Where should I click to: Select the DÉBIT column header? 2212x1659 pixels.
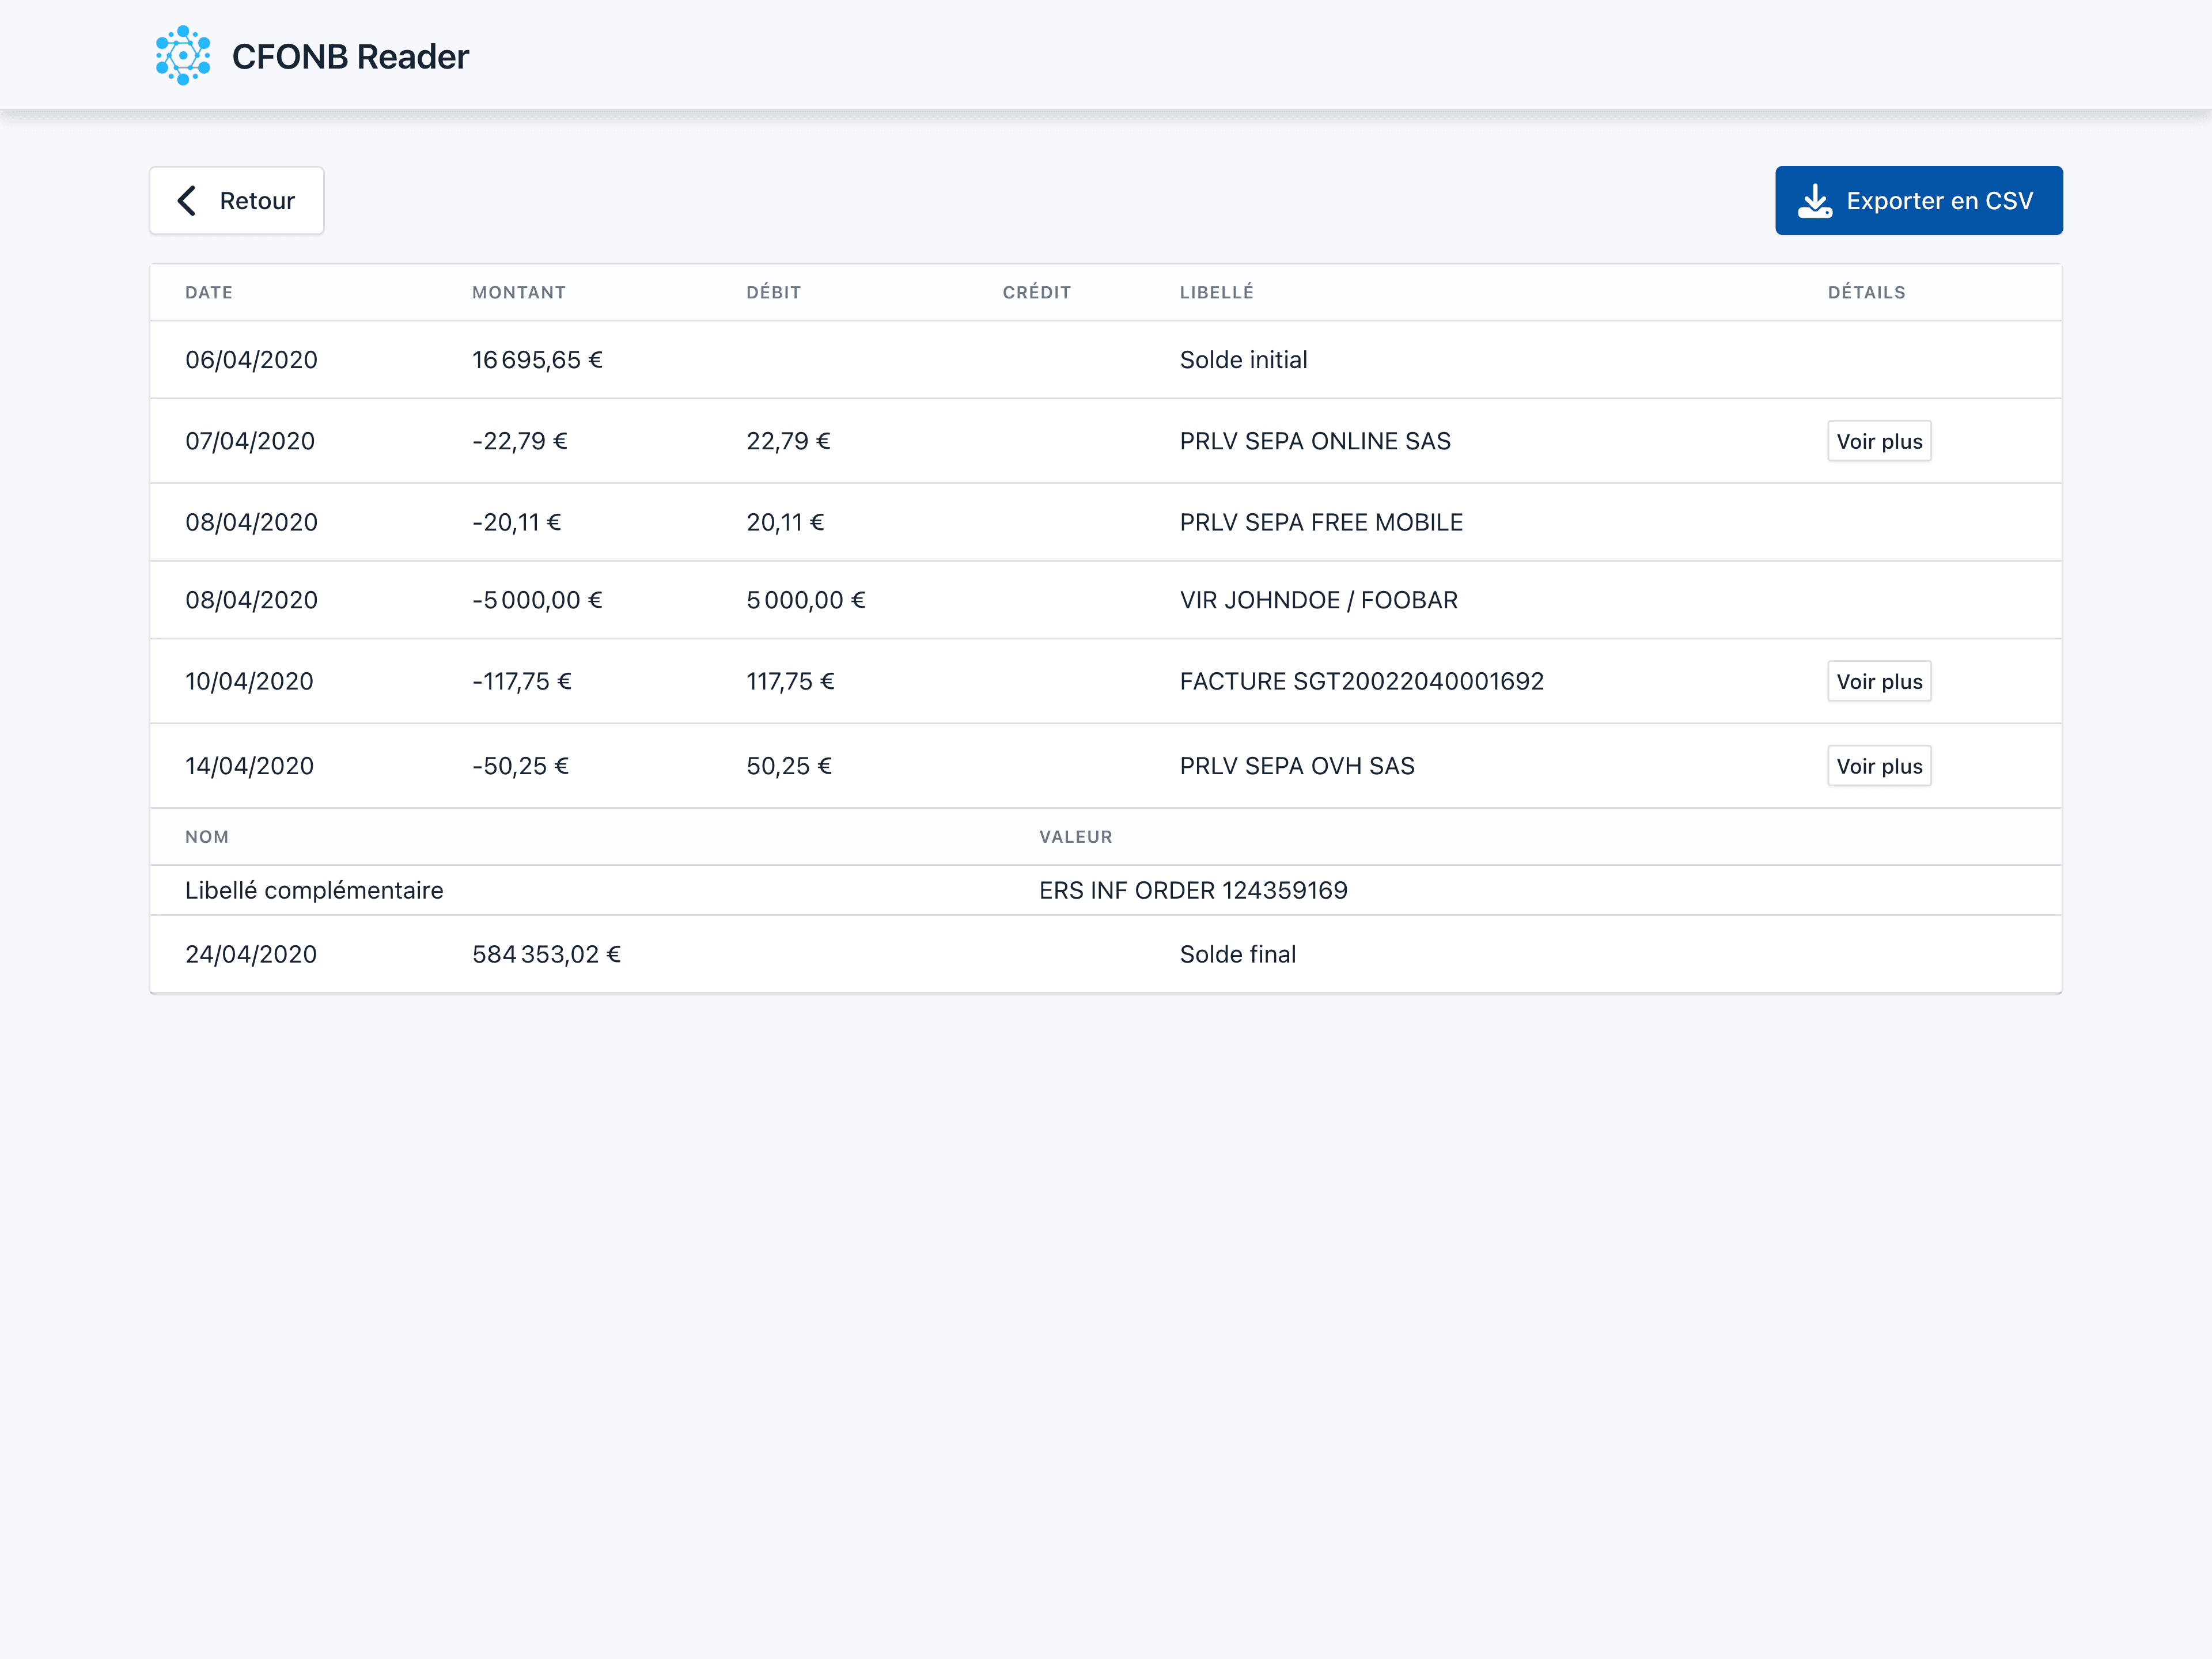[x=773, y=292]
